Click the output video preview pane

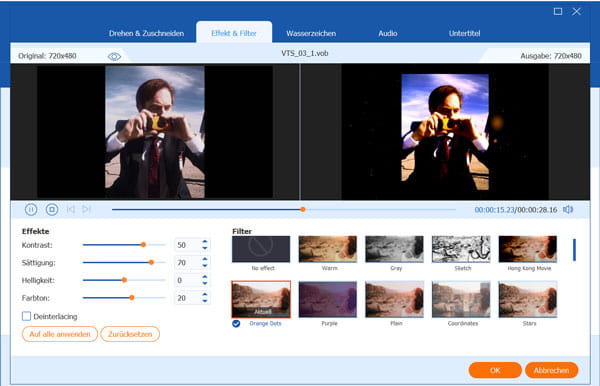coord(445,132)
